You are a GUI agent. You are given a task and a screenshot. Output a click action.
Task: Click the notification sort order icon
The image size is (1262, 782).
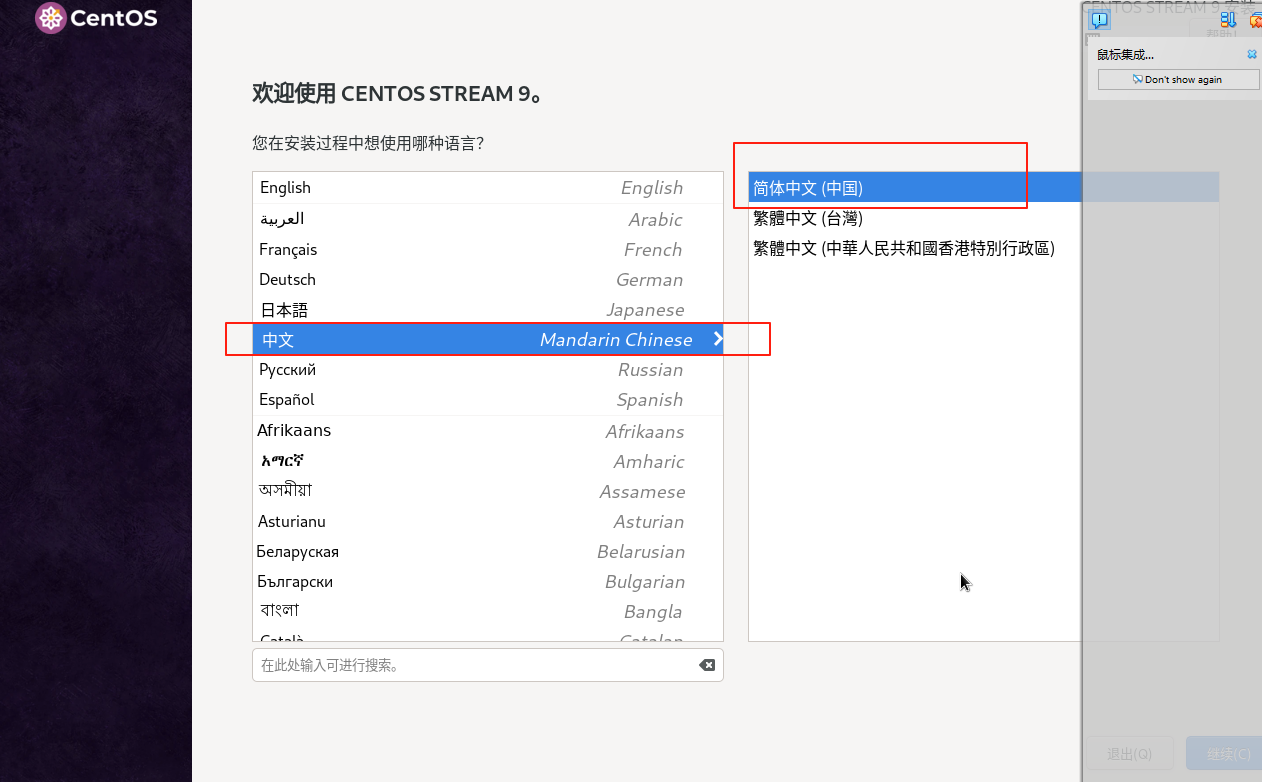coord(1229,19)
